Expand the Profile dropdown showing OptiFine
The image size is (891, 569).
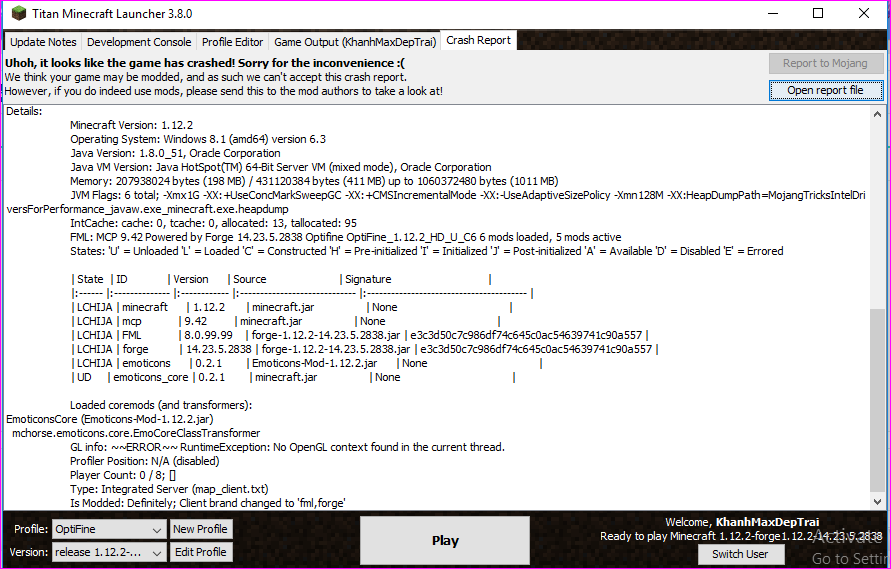point(109,529)
